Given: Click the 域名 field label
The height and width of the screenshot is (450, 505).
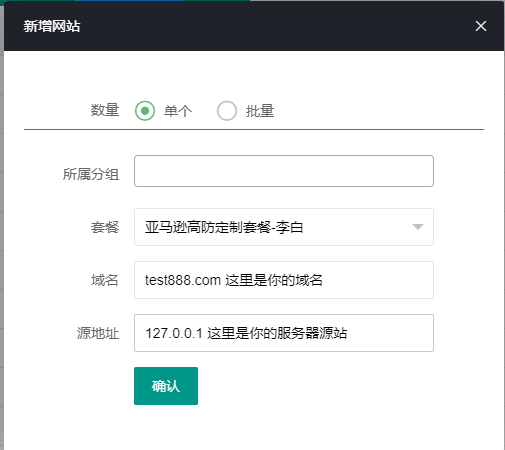Looking at the screenshot, I should point(105,280).
